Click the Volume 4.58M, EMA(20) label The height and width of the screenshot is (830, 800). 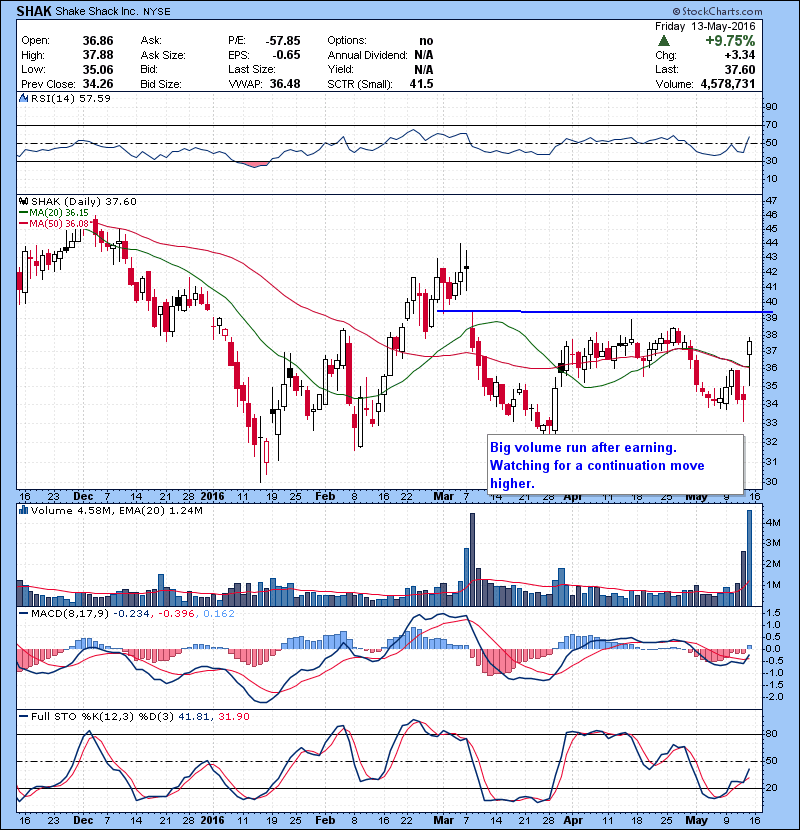pos(116,511)
